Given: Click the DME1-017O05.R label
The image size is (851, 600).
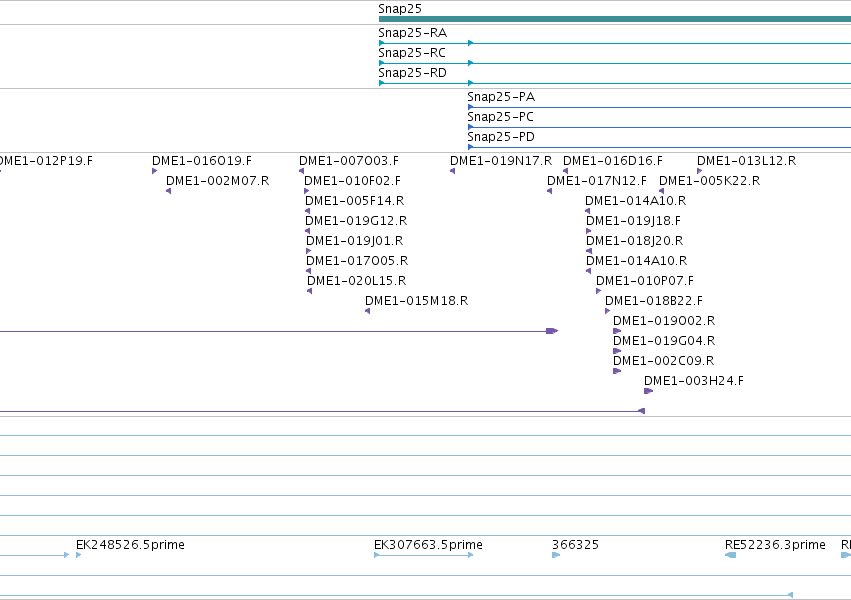Looking at the screenshot, I should (357, 261).
